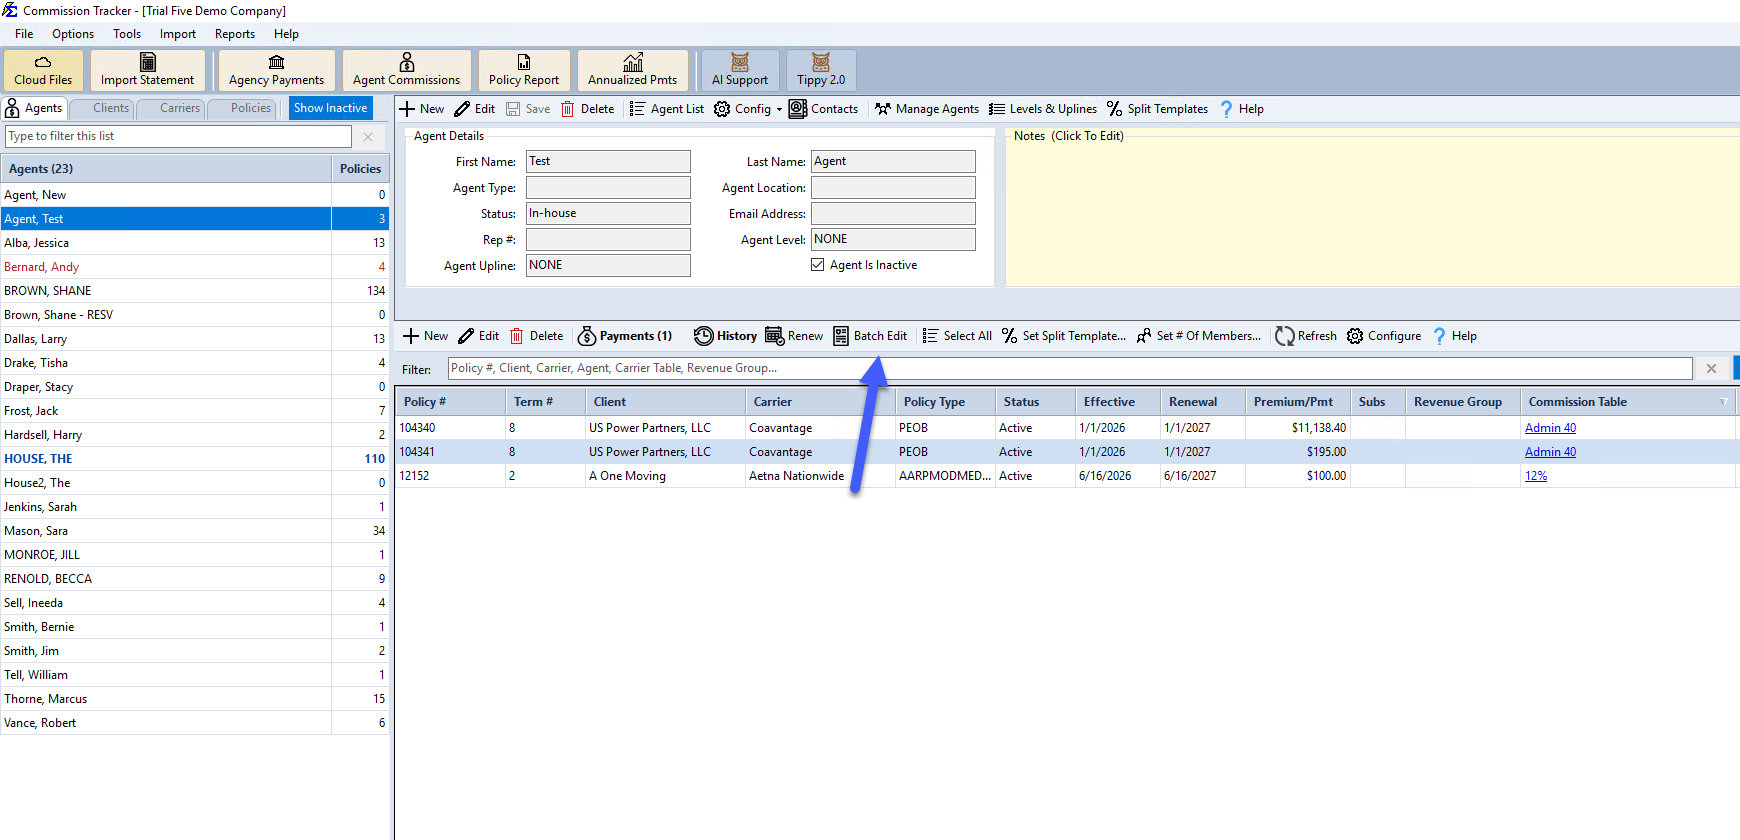Screen dimensions: 1740x840
Task: View policy History
Action: coord(726,336)
